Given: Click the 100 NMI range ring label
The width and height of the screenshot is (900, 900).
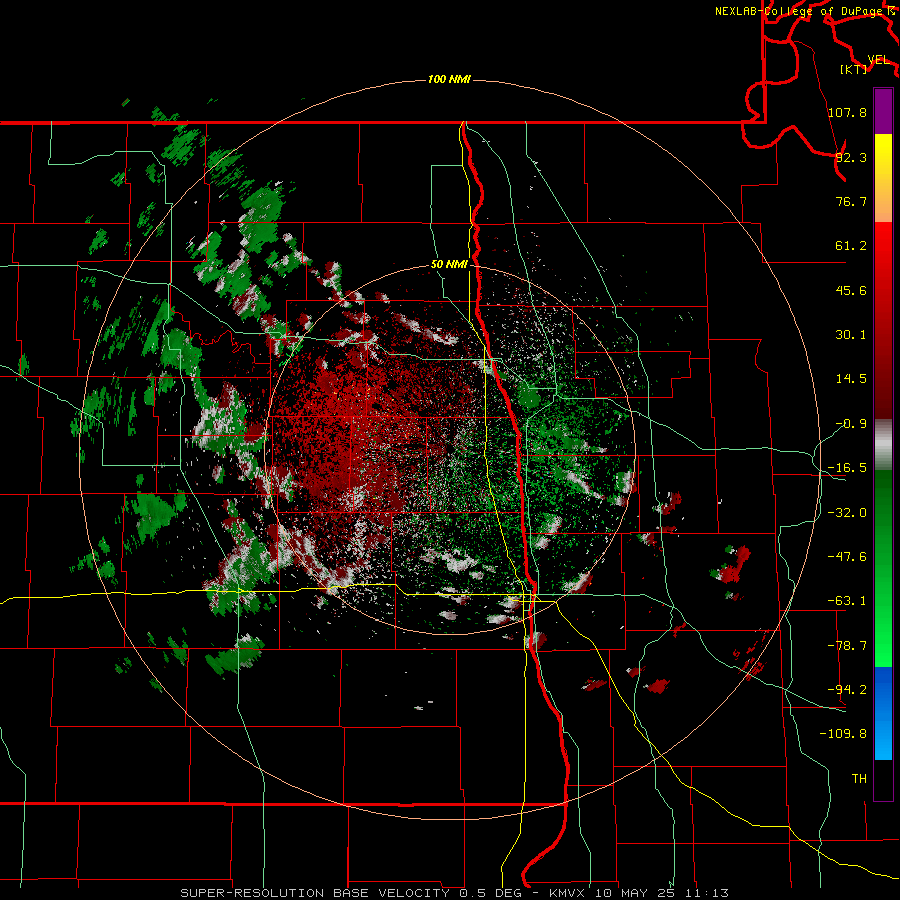Looking at the screenshot, I should 449,80.
